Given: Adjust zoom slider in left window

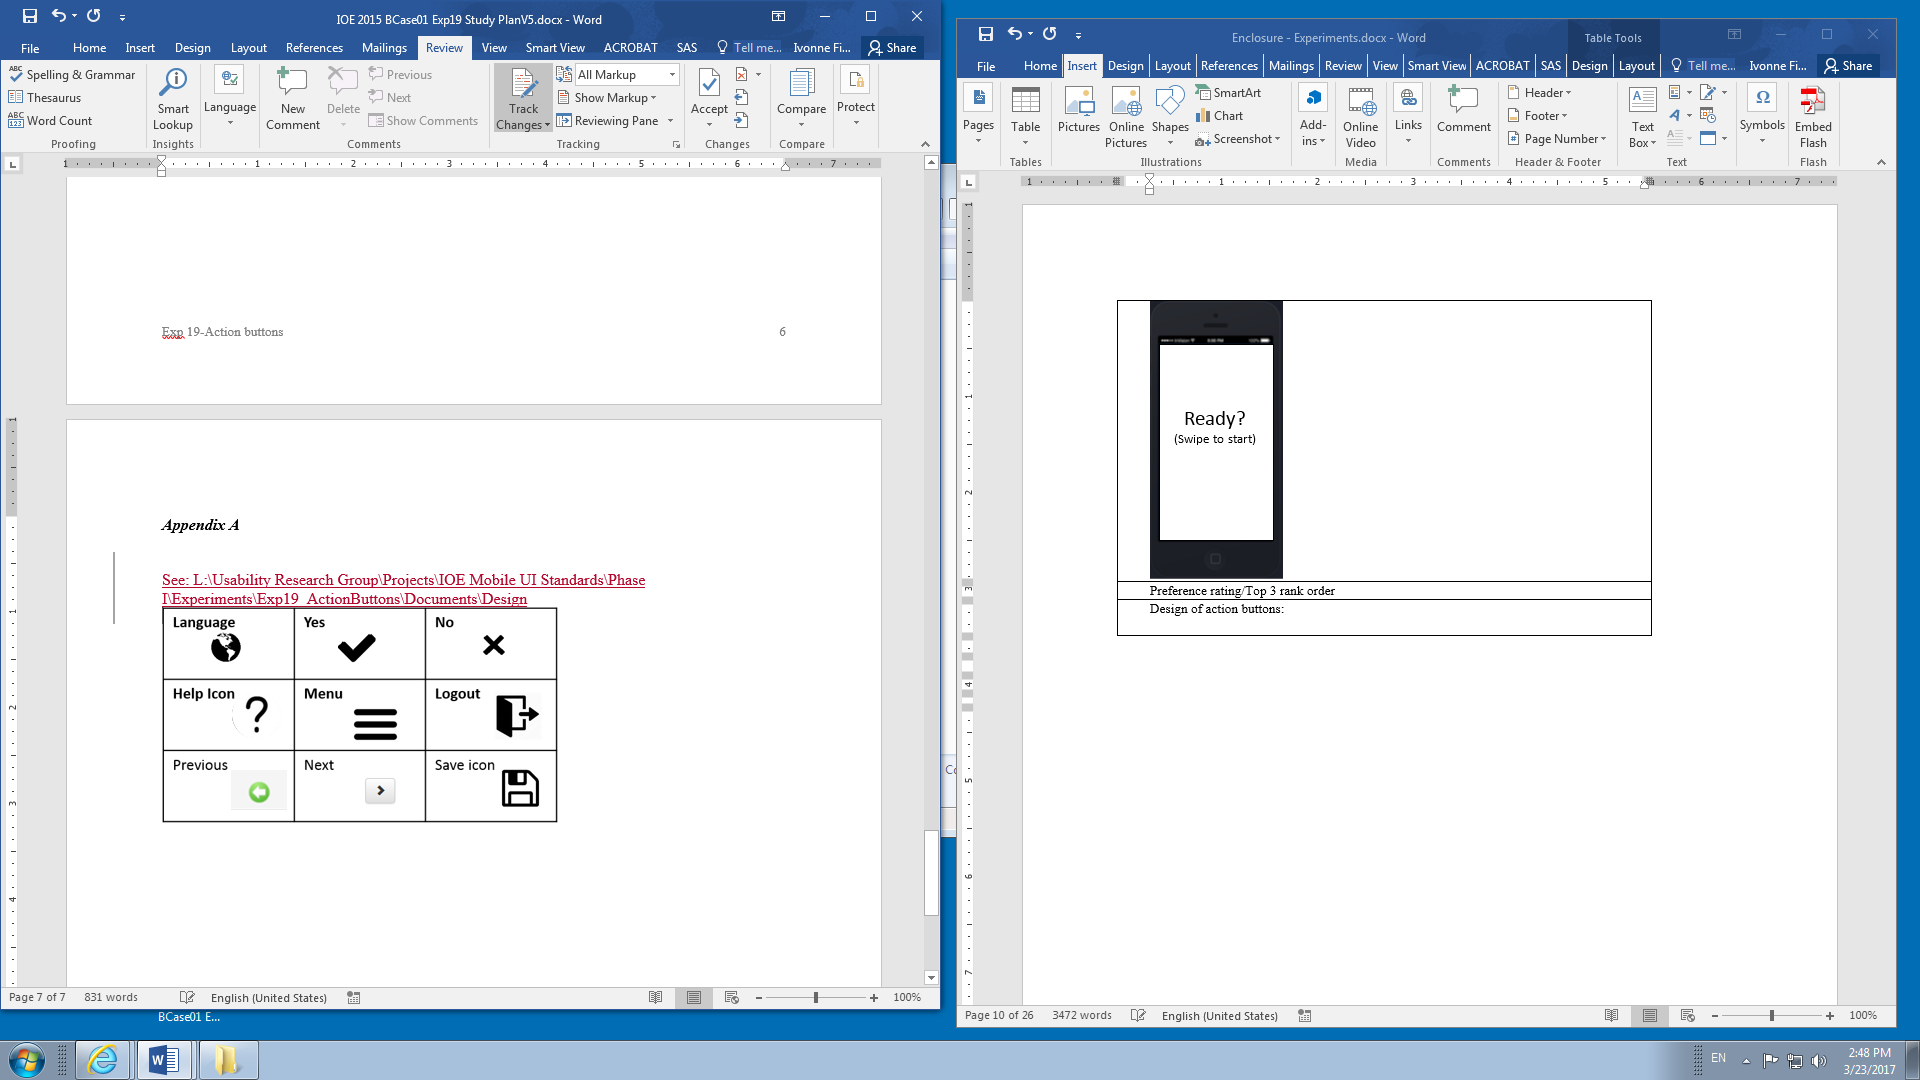Looking at the screenshot, I should click(x=816, y=997).
